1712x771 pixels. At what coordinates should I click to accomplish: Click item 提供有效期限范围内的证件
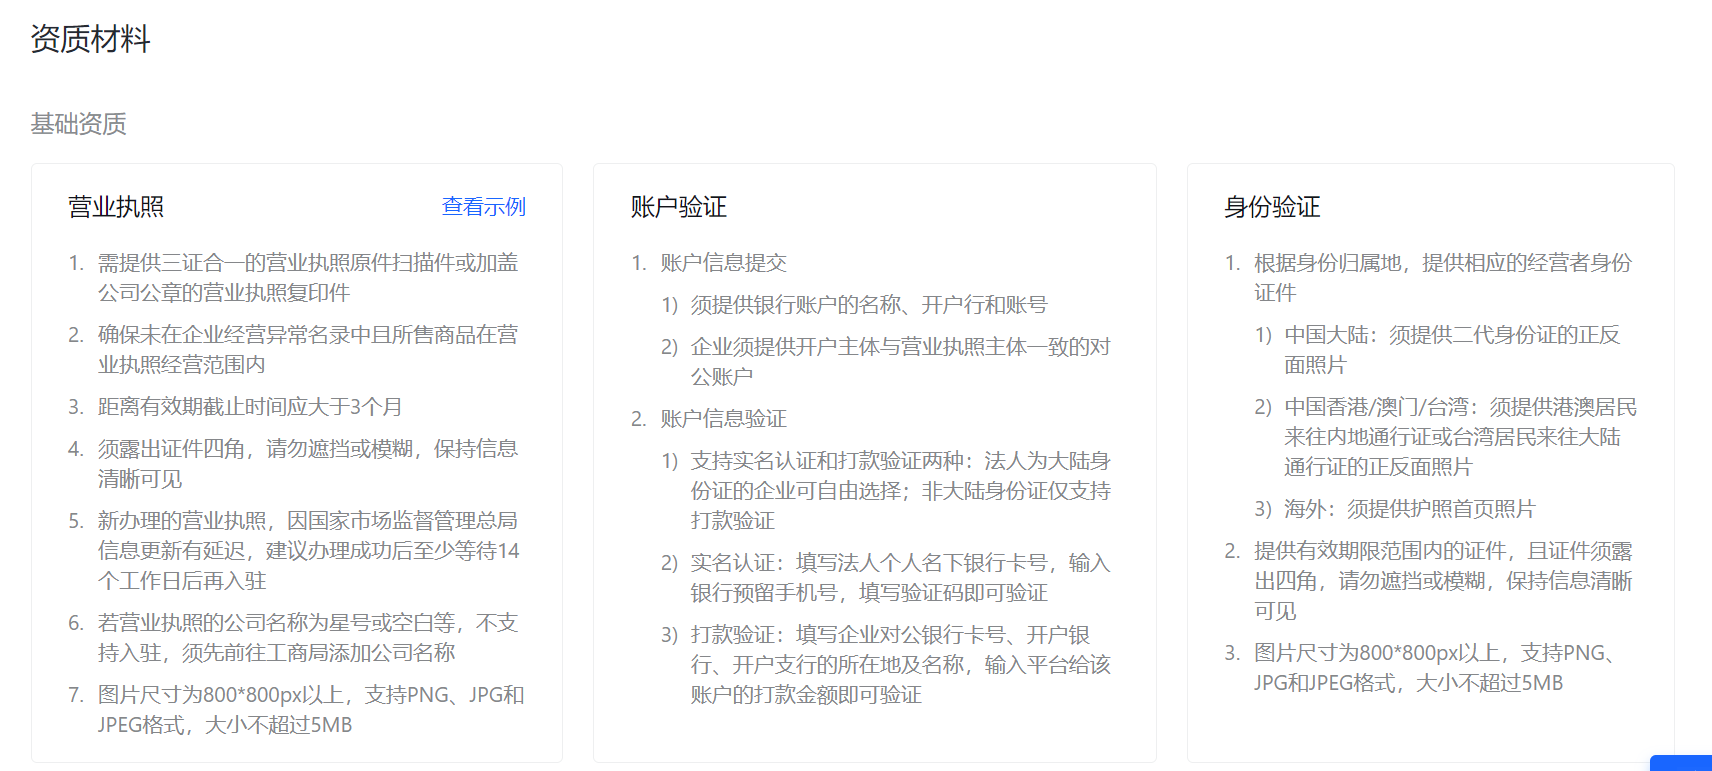(1443, 581)
